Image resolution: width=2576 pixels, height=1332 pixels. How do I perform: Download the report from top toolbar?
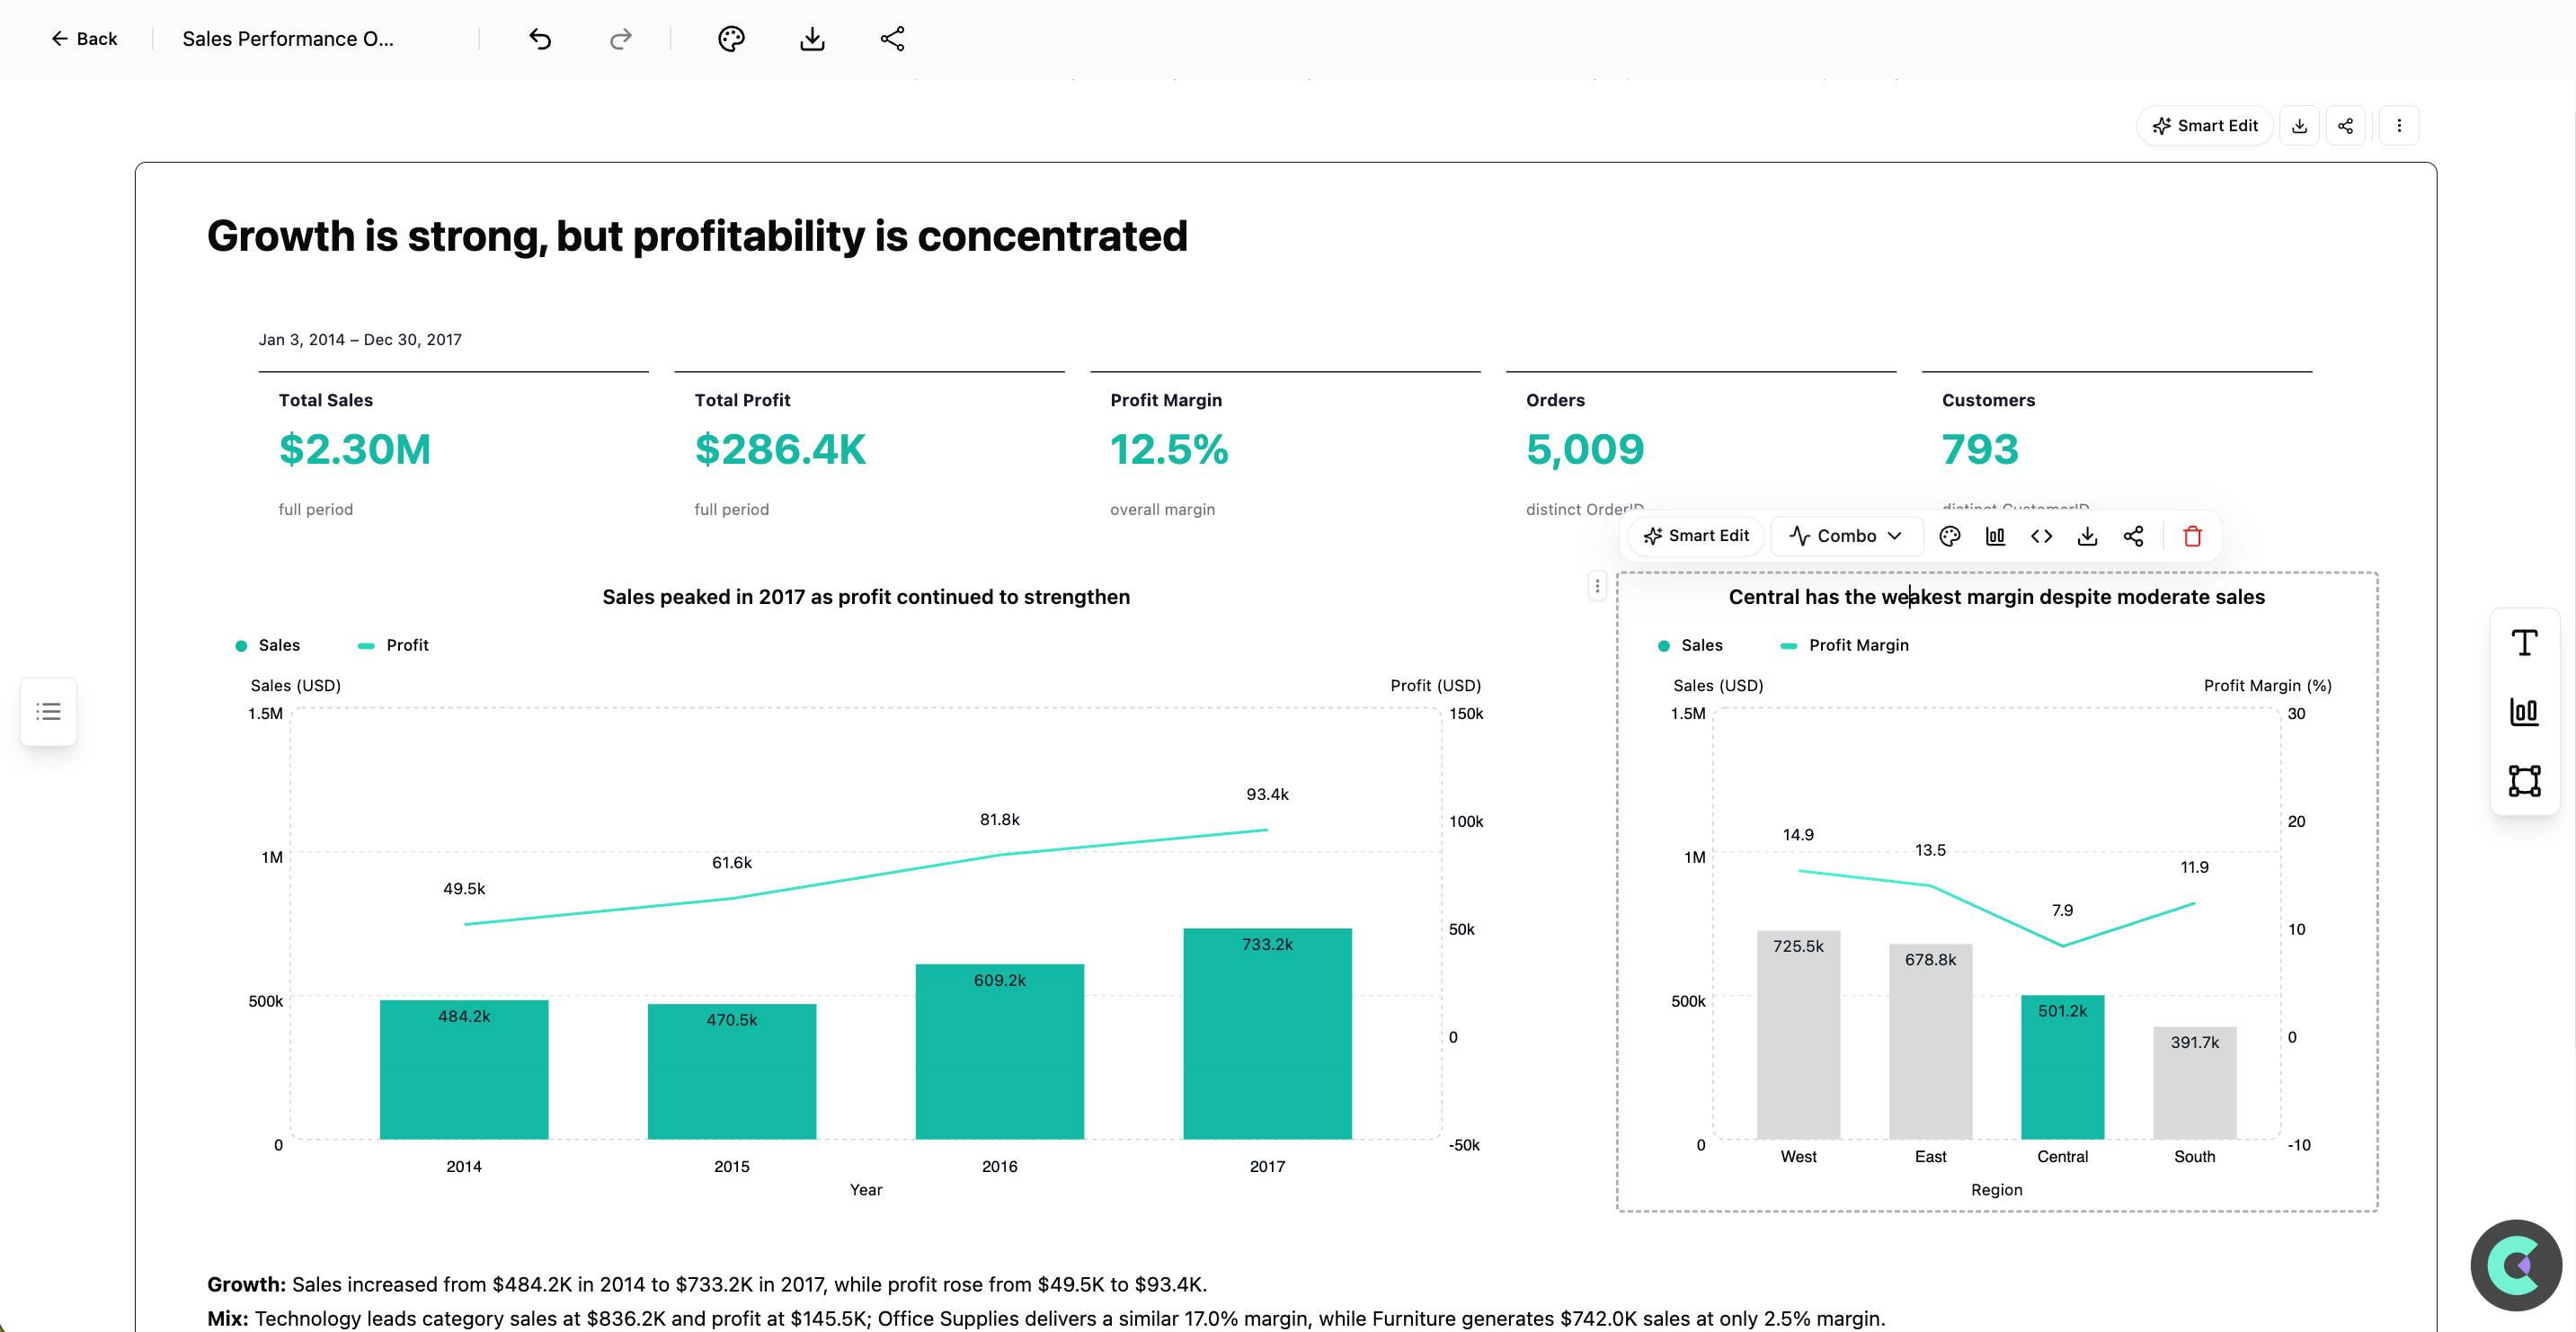(x=812, y=39)
